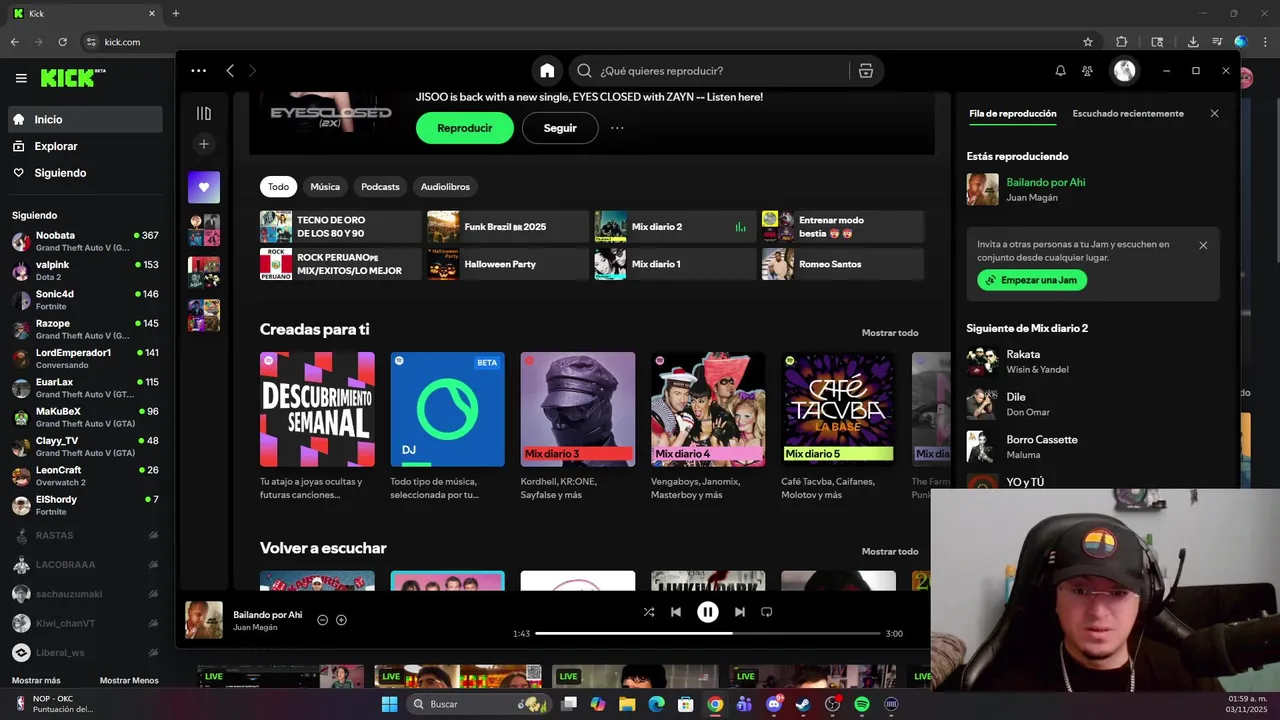This screenshot has width=1280, height=720.
Task: Click Mostrar todo beside Creadas para ti
Action: point(890,333)
